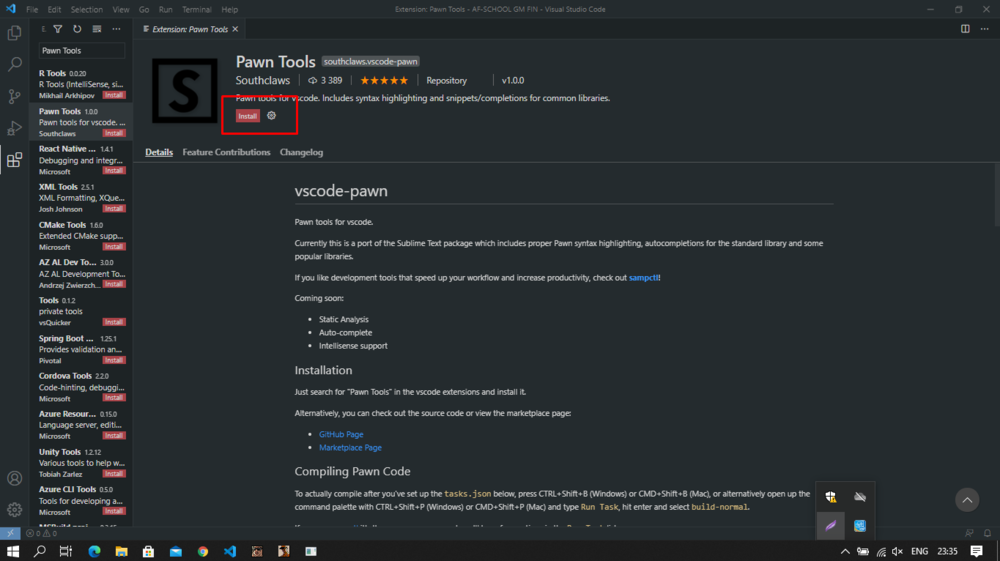
Task: Show errors and warnings in status bar
Action: (x=42, y=533)
